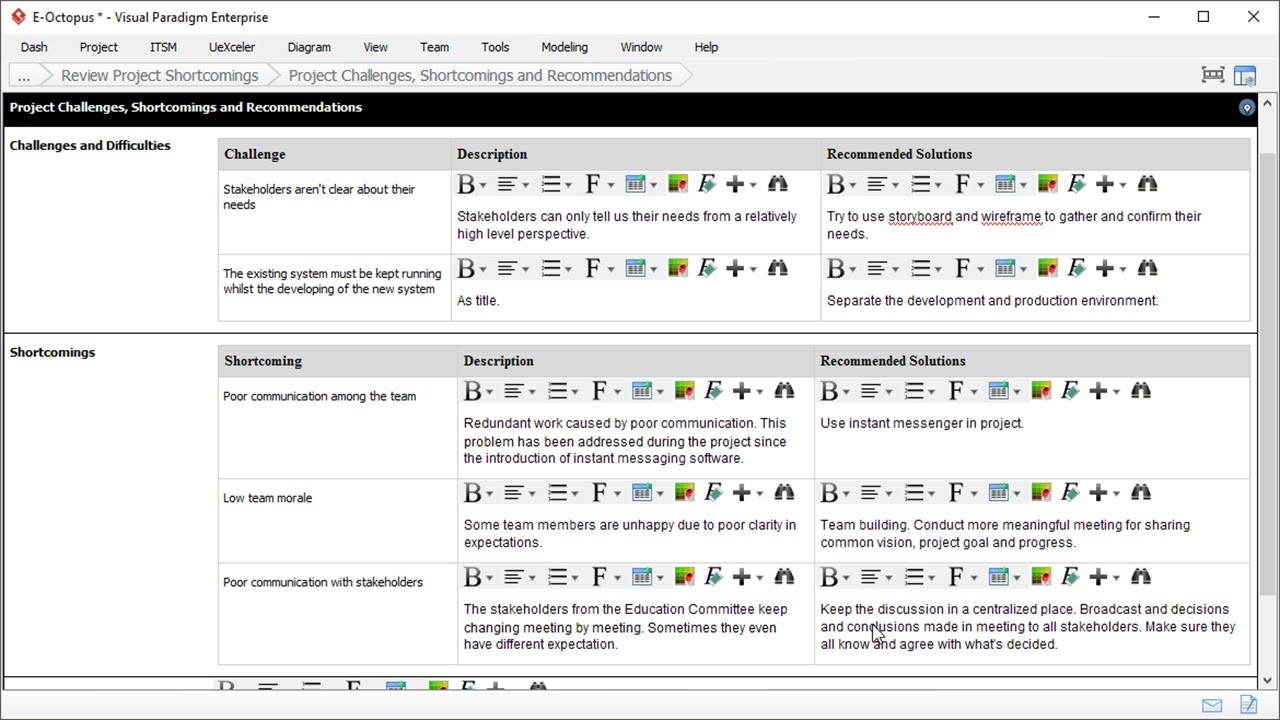Open alignment options in 'Stakeholders aren't clear' Description toolbar

526,185
